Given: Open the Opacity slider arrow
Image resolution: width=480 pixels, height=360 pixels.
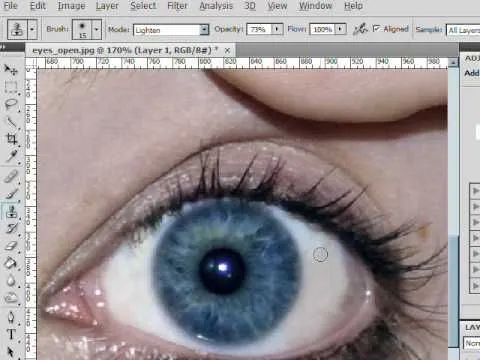Looking at the screenshot, I should (277, 29).
